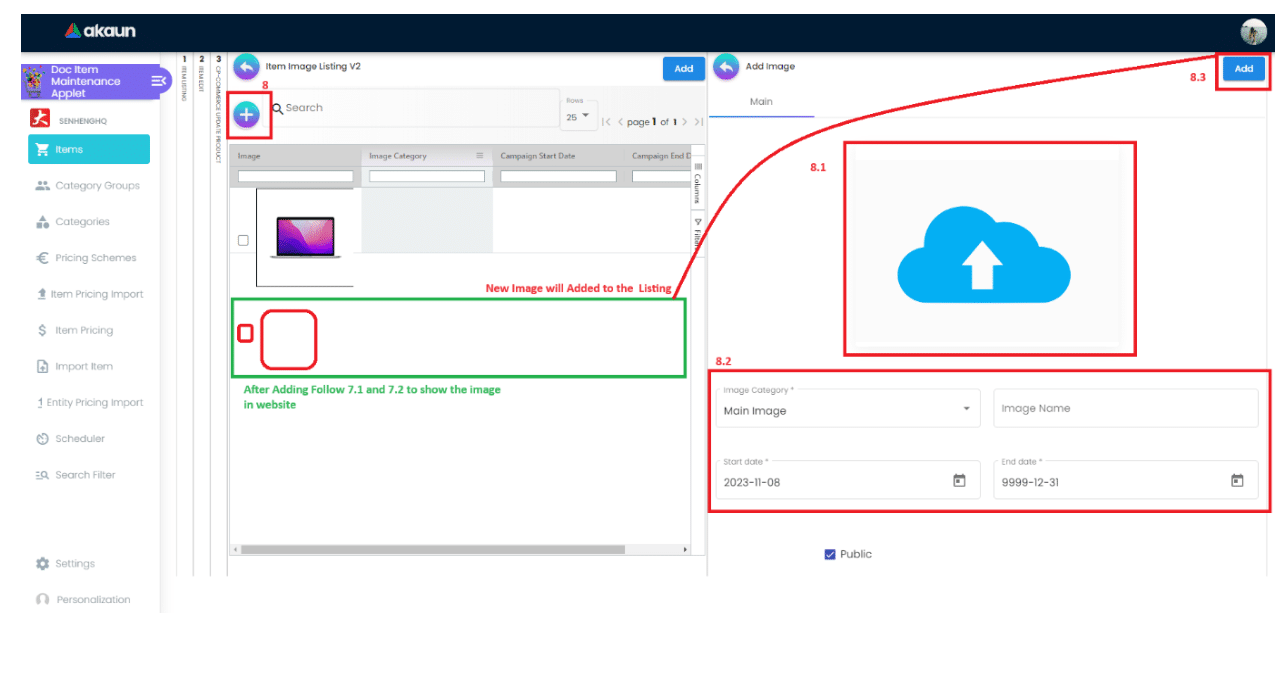Click the akaun logo in the header

(100, 31)
